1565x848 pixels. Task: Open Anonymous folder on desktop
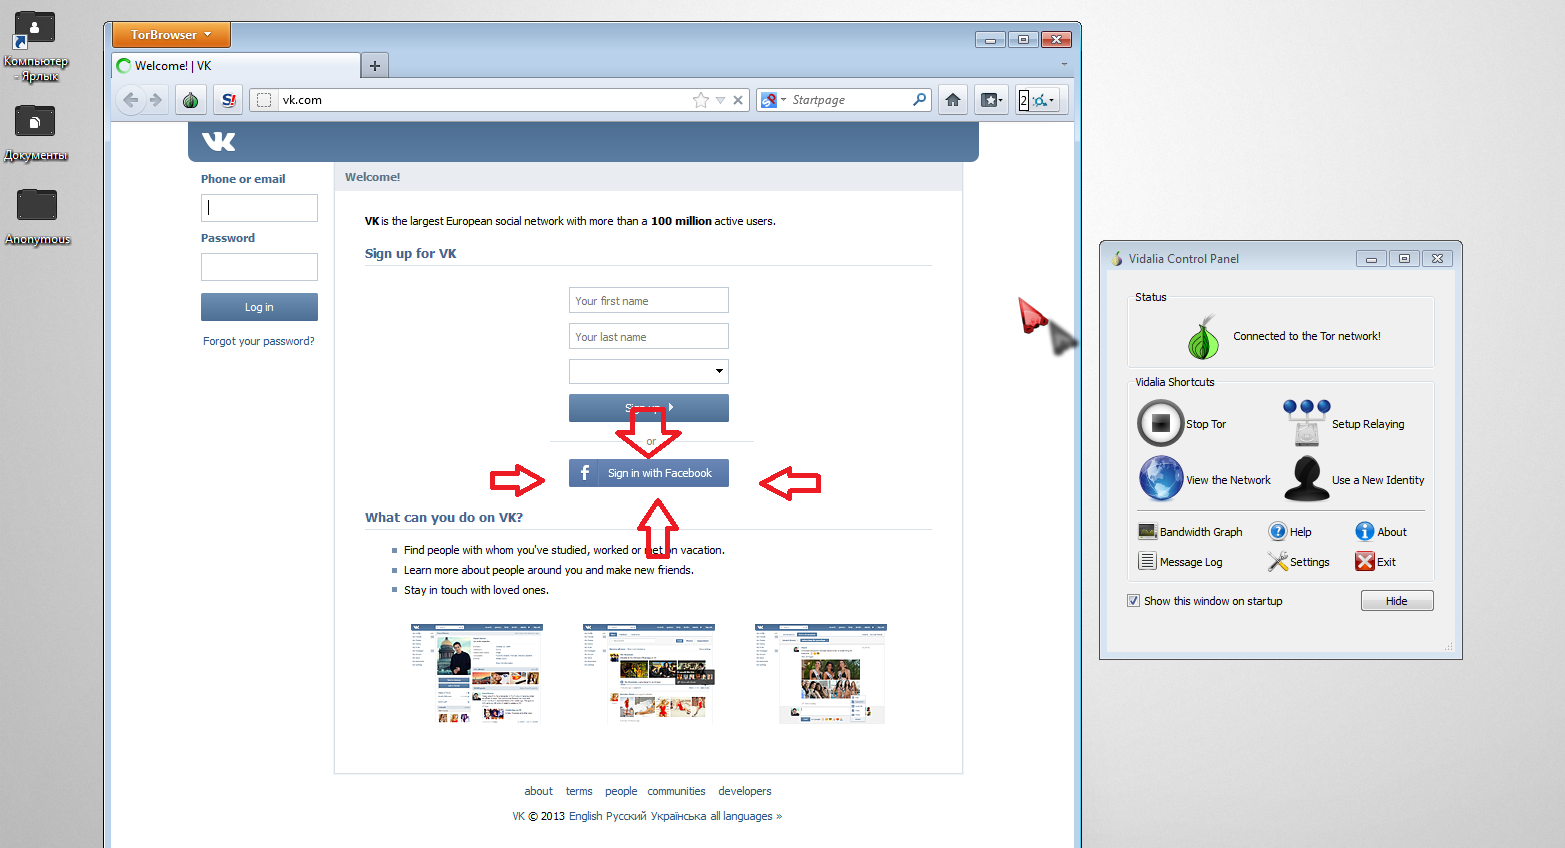tap(37, 216)
